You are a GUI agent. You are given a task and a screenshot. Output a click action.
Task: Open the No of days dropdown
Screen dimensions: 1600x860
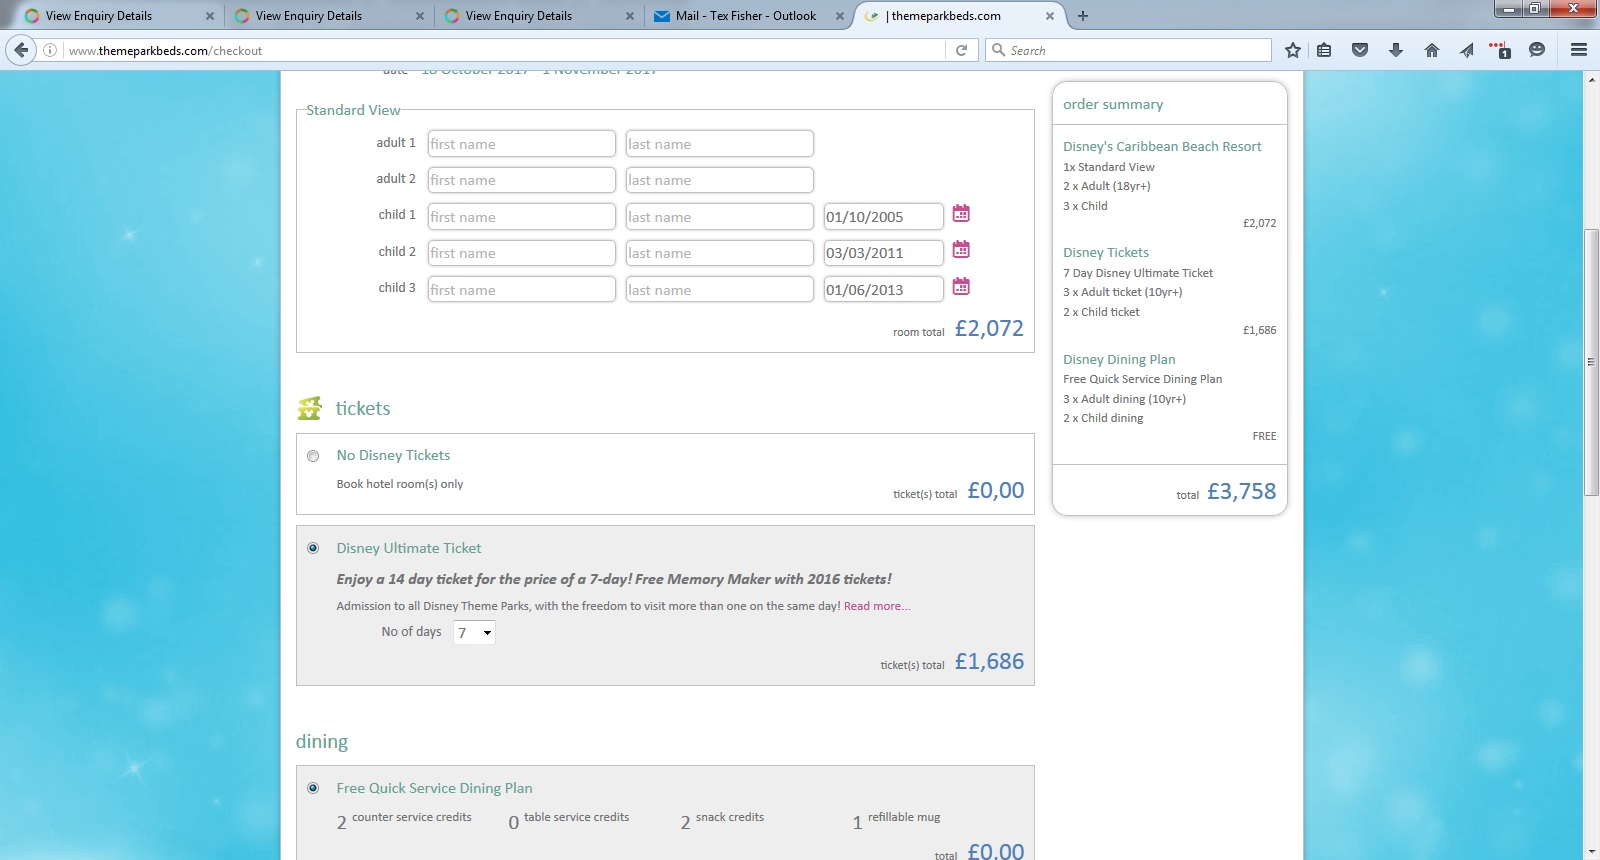[474, 632]
